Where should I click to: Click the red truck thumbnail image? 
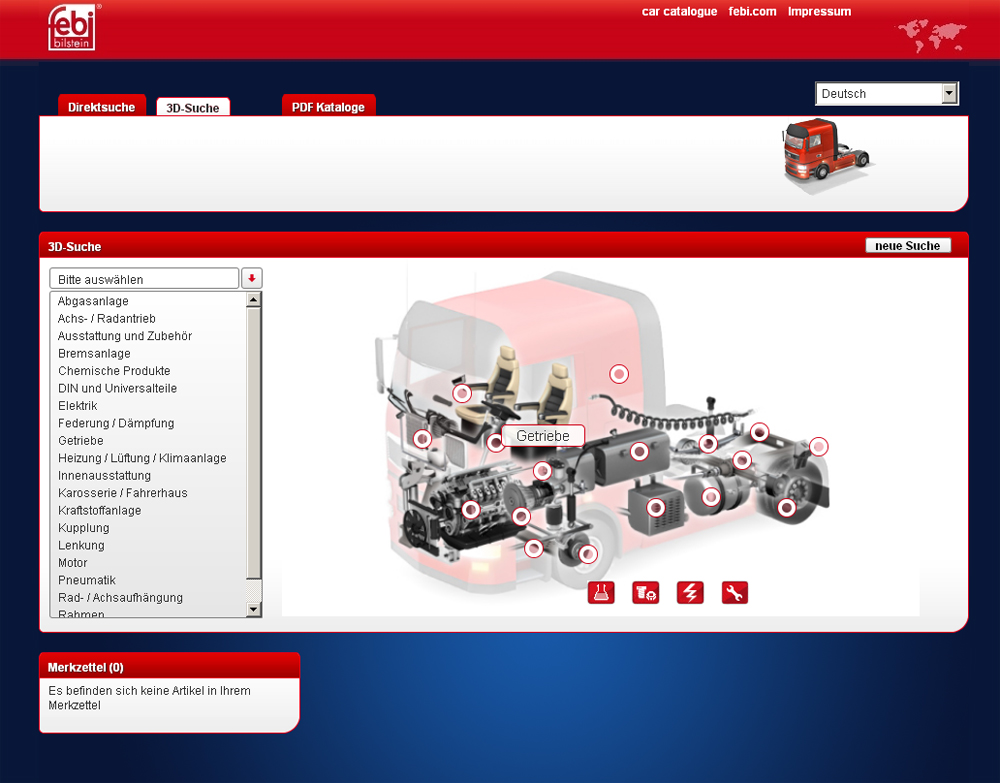(x=825, y=152)
